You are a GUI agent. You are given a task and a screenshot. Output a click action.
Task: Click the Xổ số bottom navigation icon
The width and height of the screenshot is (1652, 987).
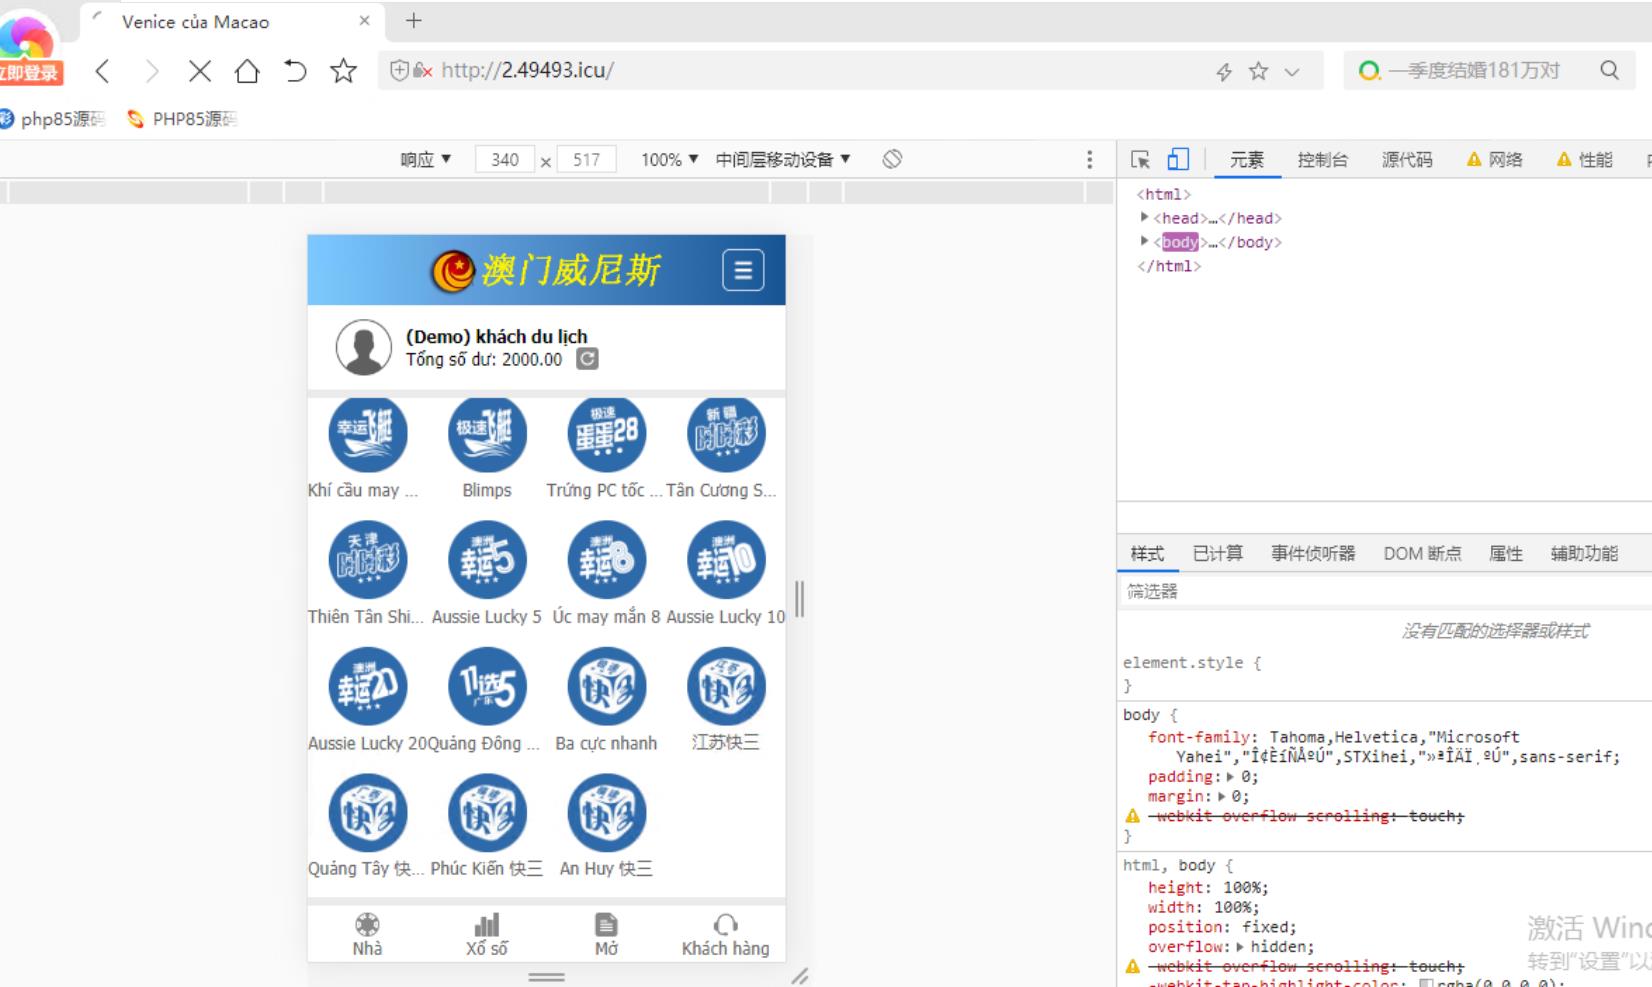(487, 925)
